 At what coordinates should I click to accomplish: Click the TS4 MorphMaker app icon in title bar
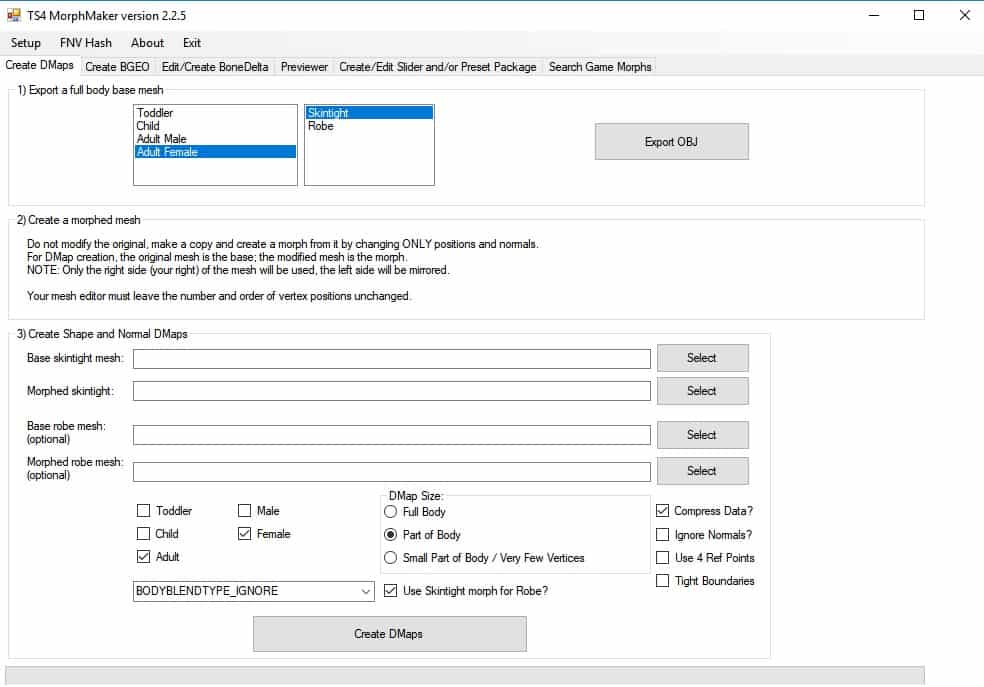pos(14,15)
